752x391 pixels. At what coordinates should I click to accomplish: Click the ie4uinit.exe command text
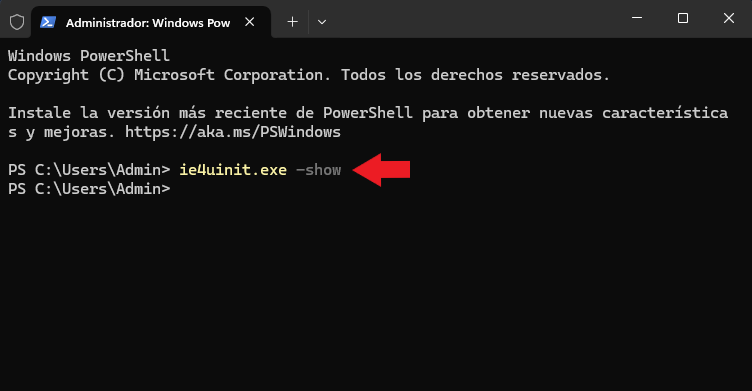coord(233,170)
